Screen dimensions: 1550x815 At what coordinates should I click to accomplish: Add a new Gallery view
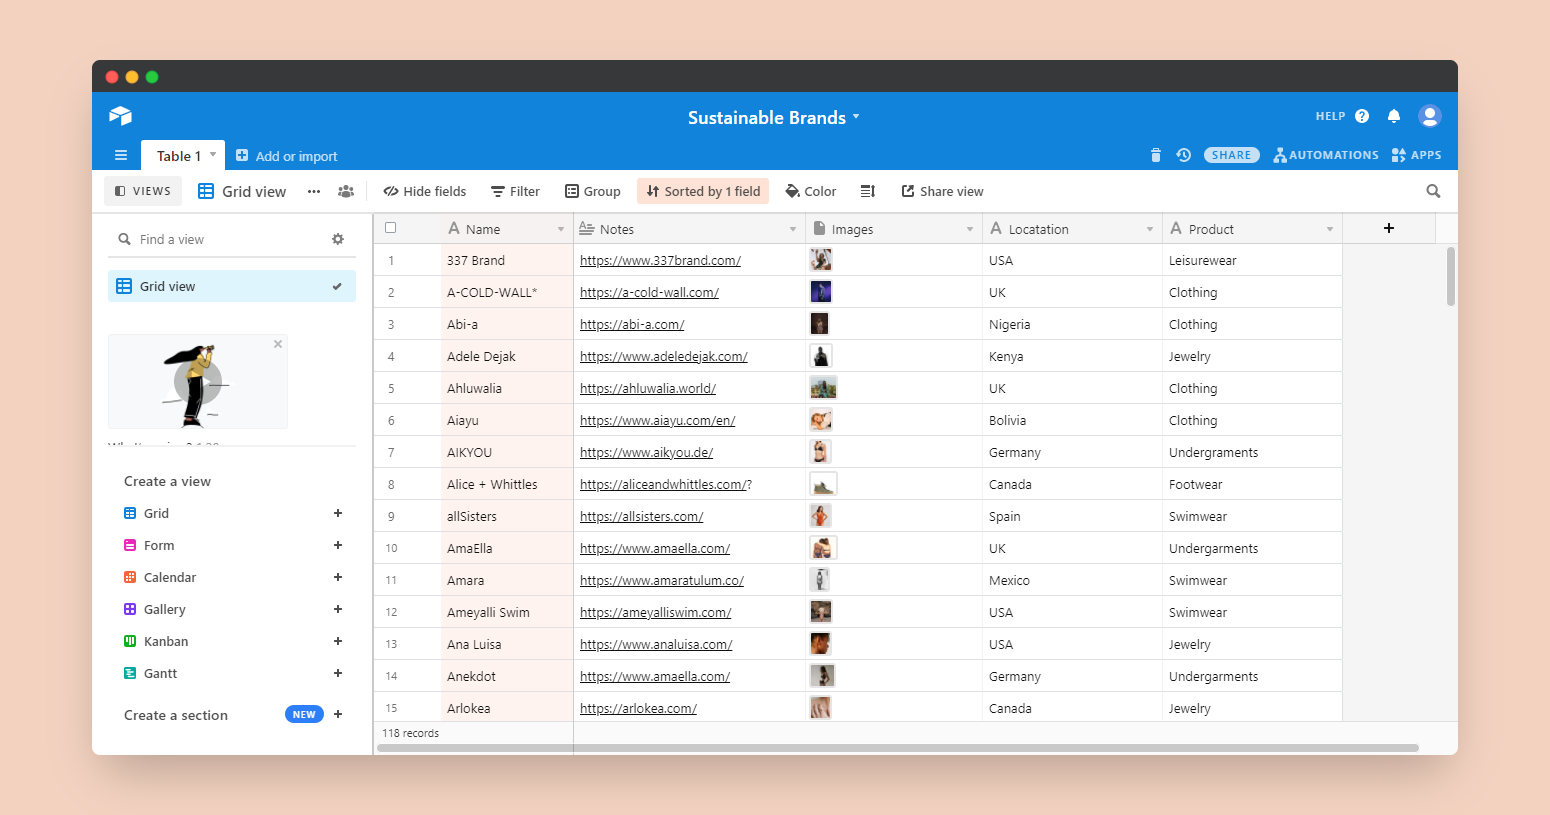point(338,609)
